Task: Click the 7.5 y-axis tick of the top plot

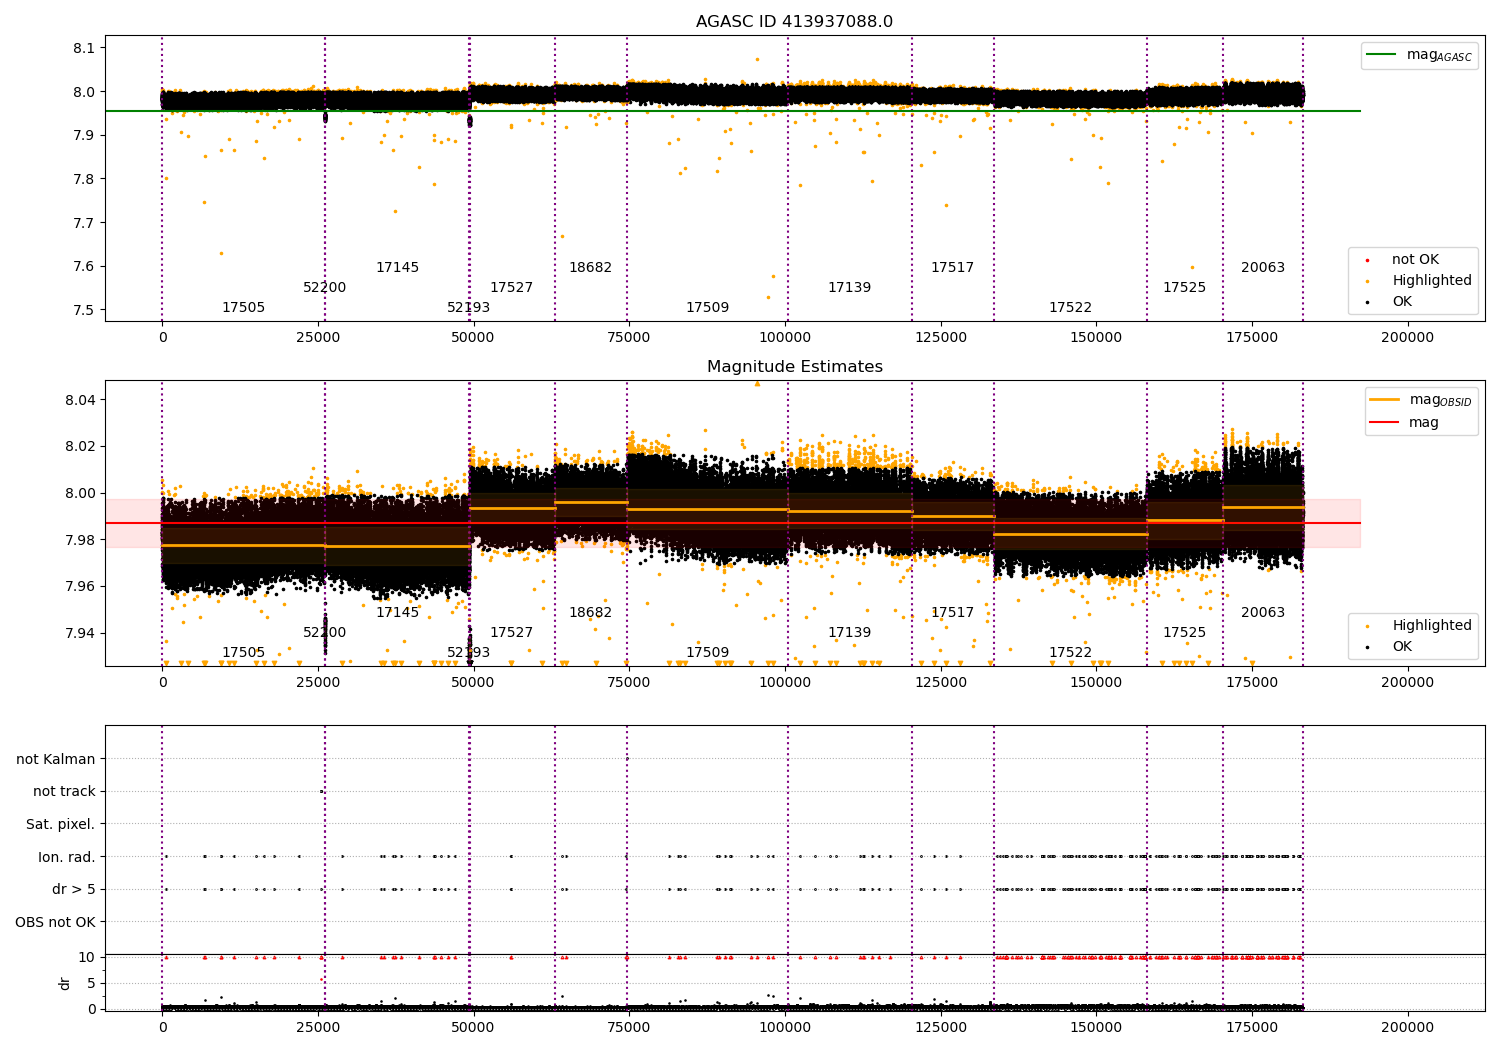Action: click(85, 310)
